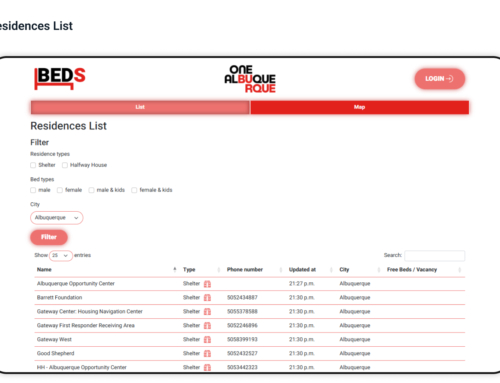Click shelter icon in Gateway Center Housing Navigation row
The height and width of the screenshot is (383, 500).
207,312
